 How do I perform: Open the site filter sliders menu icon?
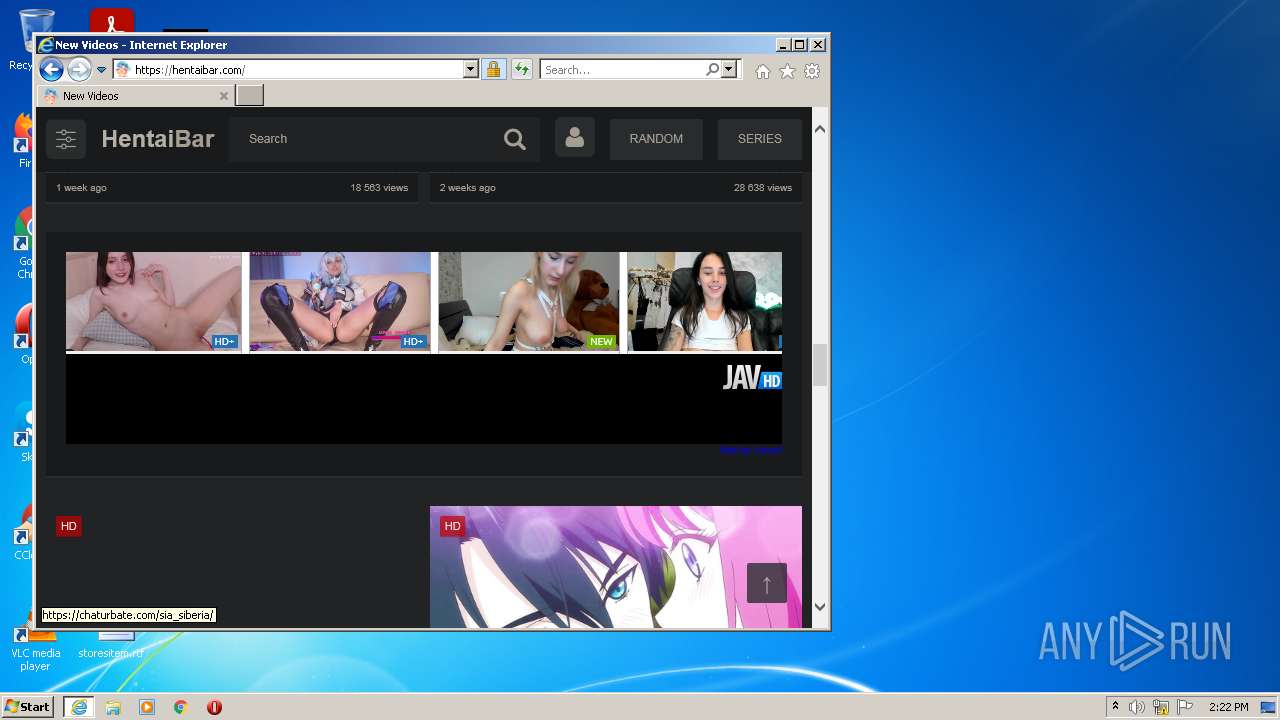tap(66, 139)
